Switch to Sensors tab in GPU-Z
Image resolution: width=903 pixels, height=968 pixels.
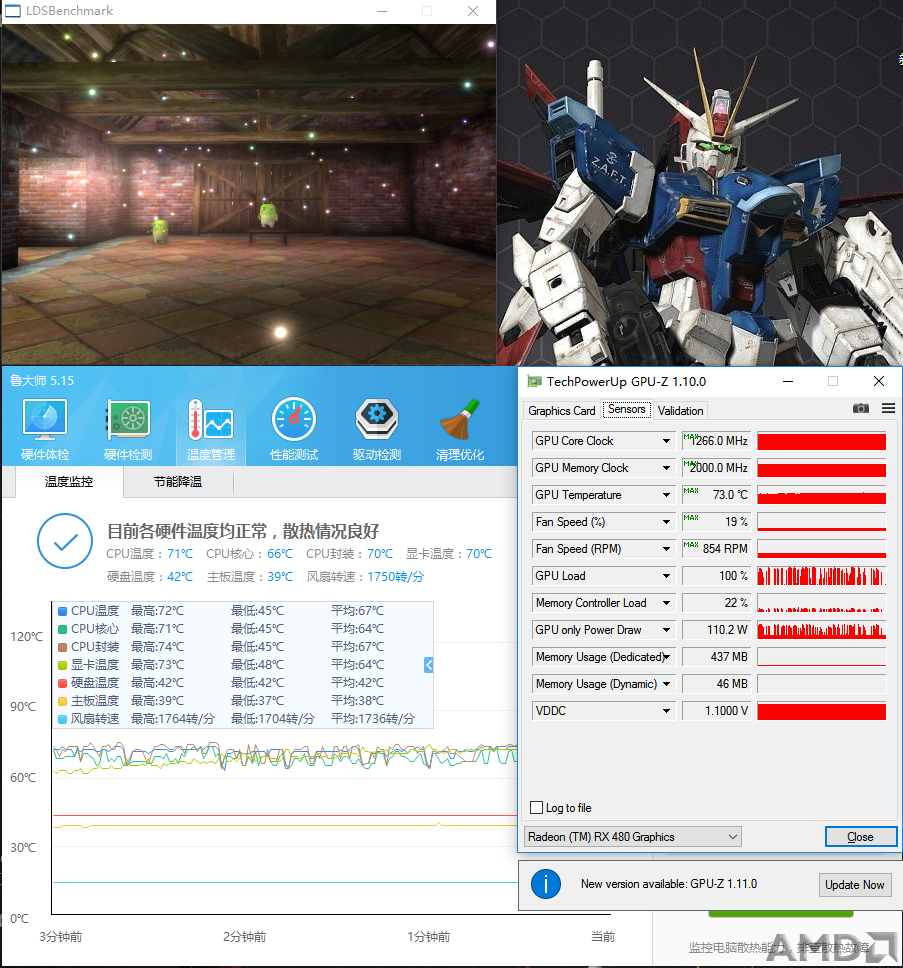click(x=626, y=409)
